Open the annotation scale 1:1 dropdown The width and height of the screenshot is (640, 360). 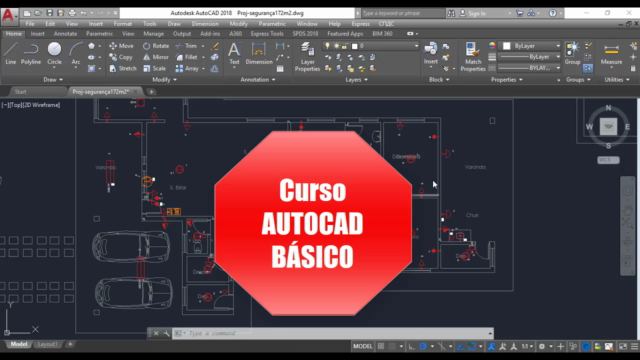(527, 347)
